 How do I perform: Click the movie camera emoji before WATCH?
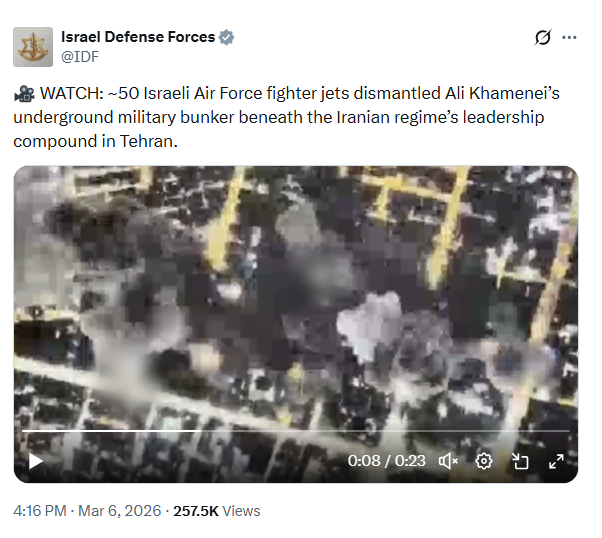(x=24, y=93)
